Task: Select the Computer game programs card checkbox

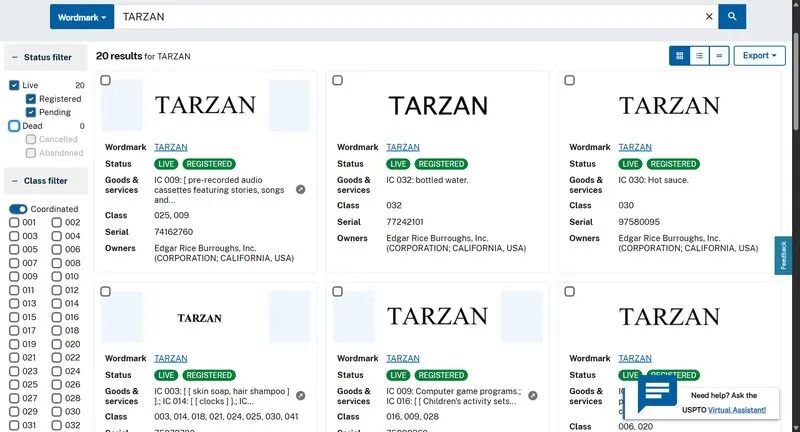Action: pyautogui.click(x=337, y=291)
